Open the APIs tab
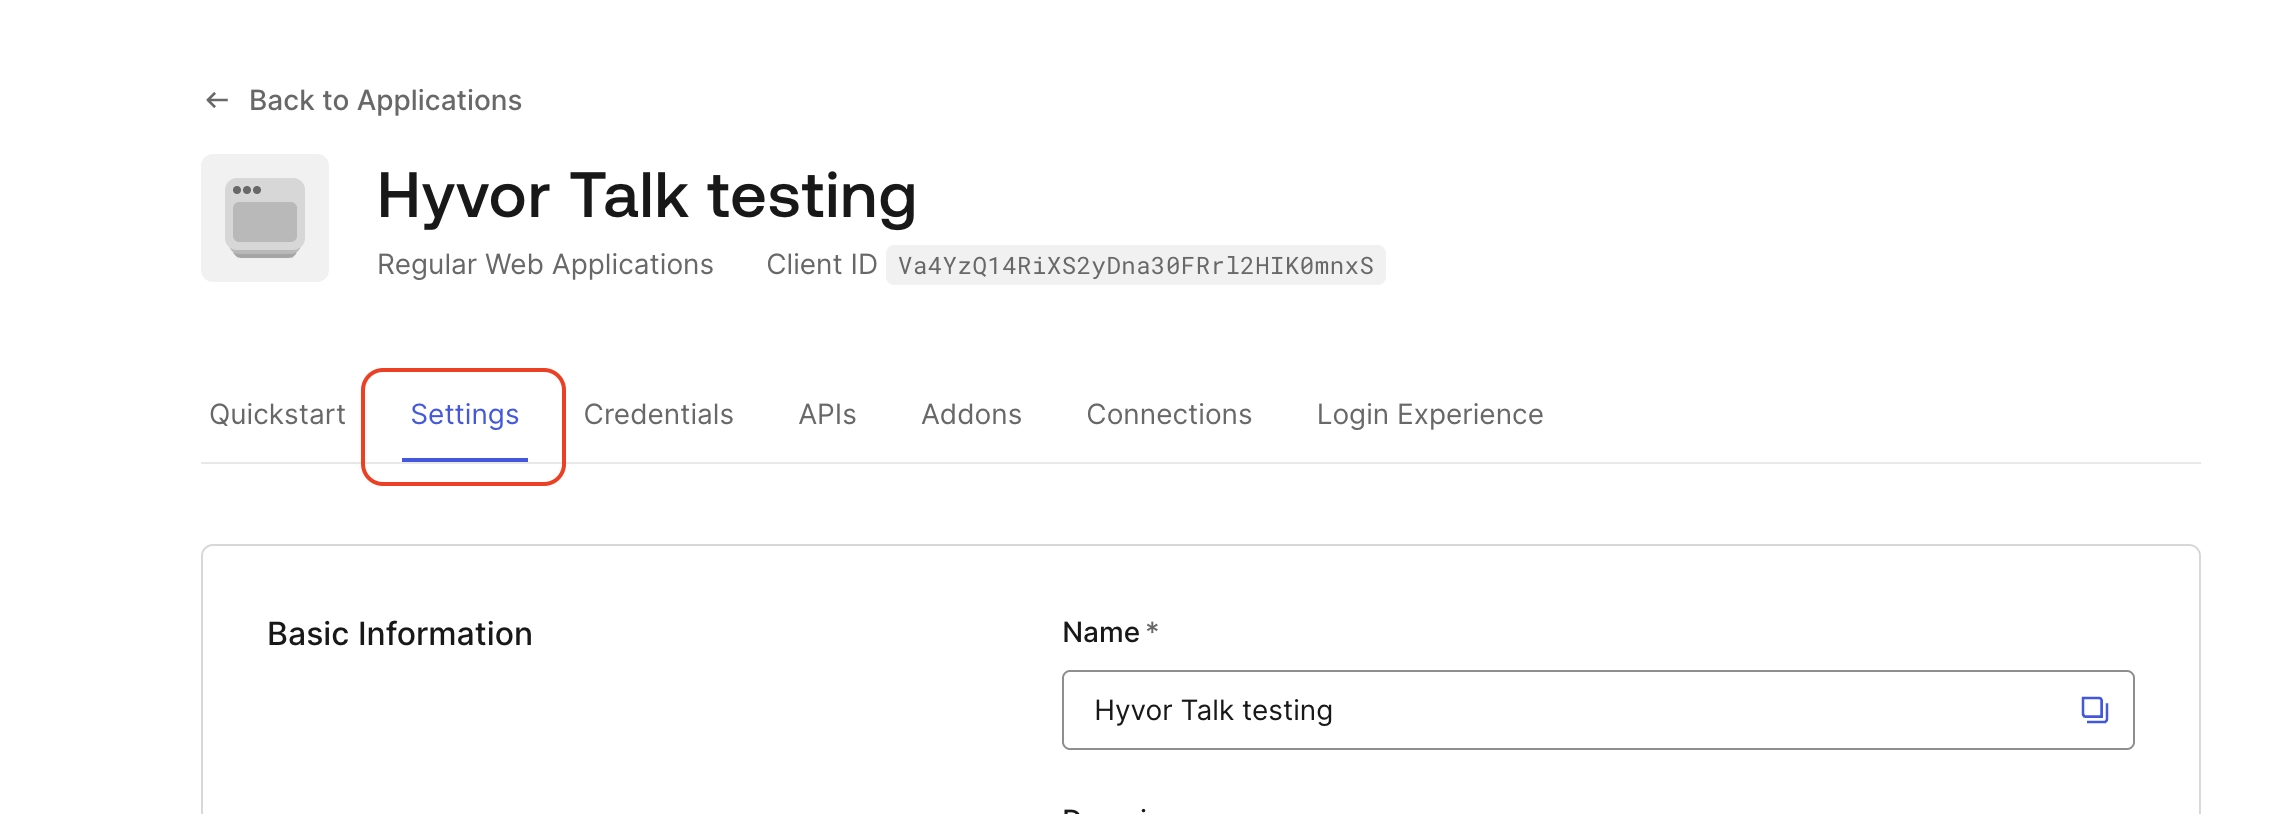The height and width of the screenshot is (814, 2290). 827,414
